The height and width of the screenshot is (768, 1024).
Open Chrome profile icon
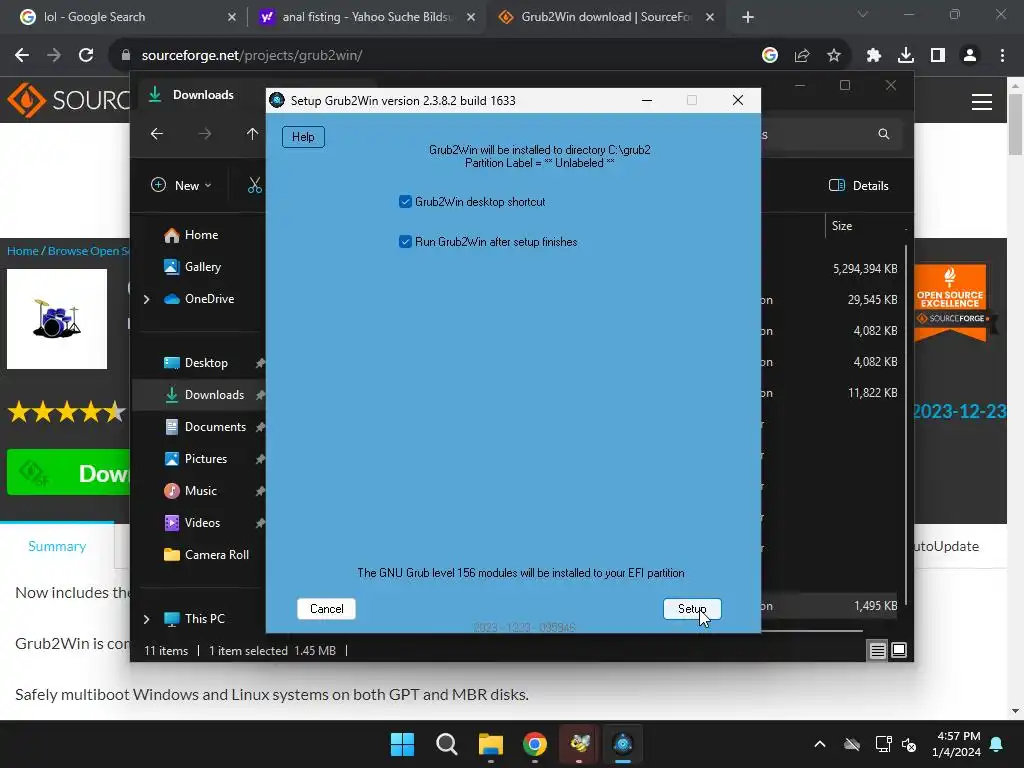[970, 56]
